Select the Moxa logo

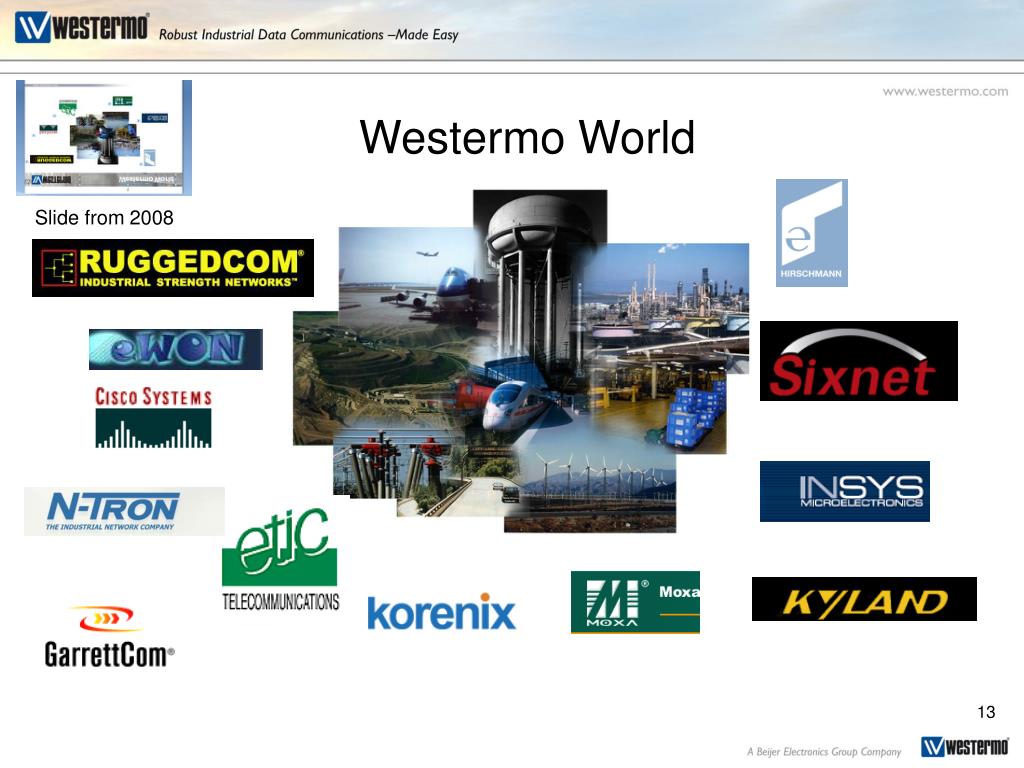pos(635,602)
